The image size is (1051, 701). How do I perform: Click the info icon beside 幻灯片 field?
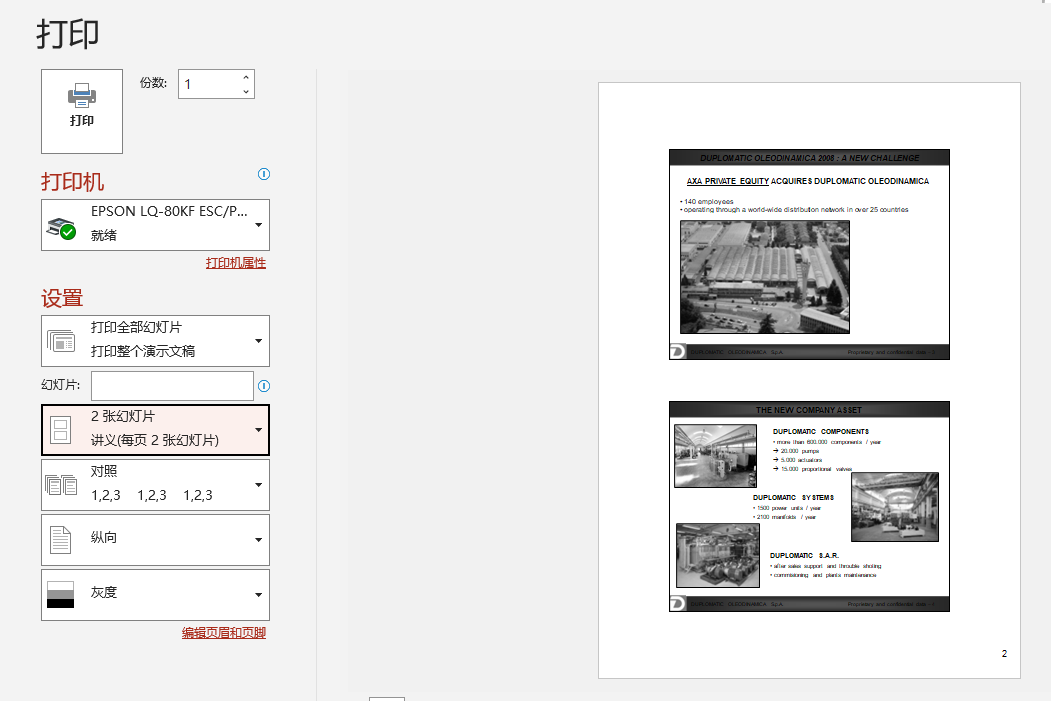pos(264,386)
